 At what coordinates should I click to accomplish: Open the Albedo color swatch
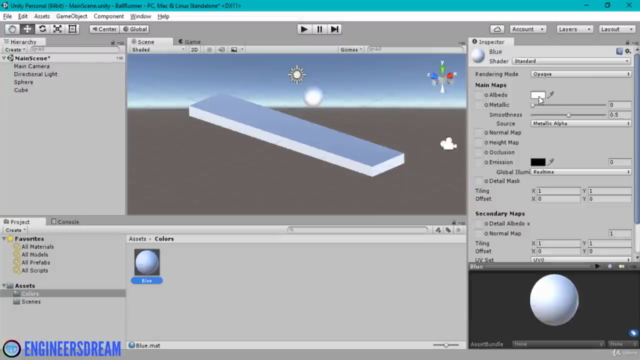pyautogui.click(x=538, y=95)
